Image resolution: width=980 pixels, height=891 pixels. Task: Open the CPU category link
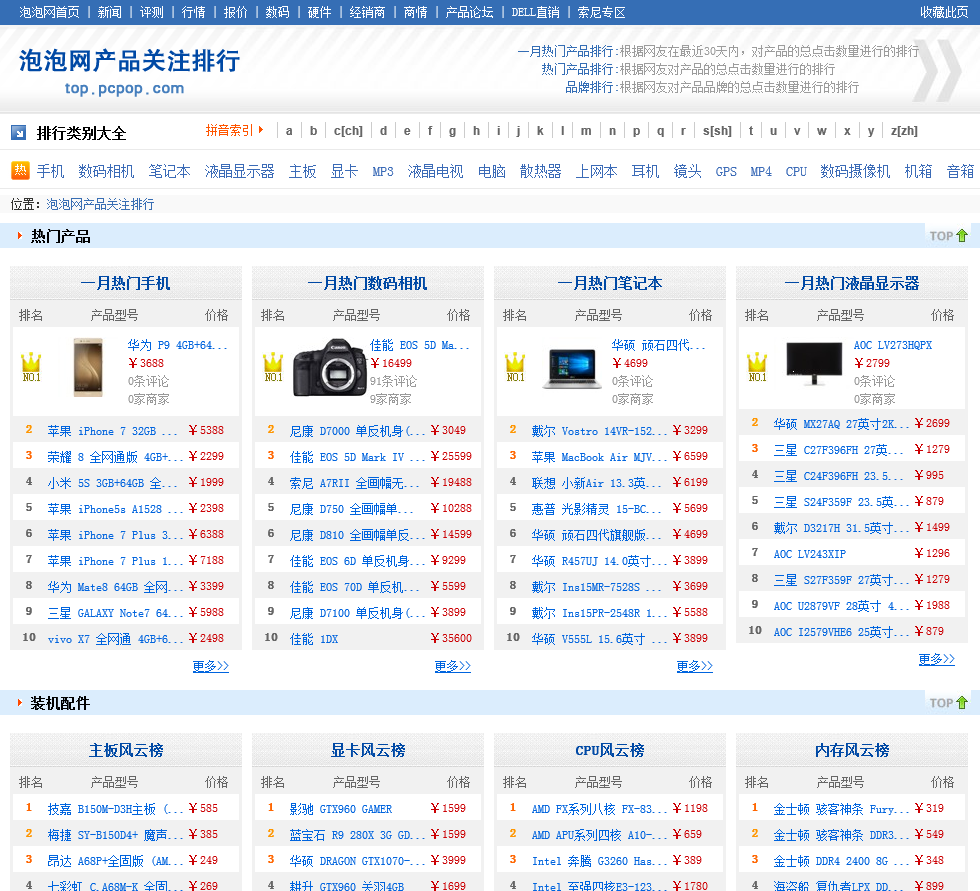click(x=796, y=171)
